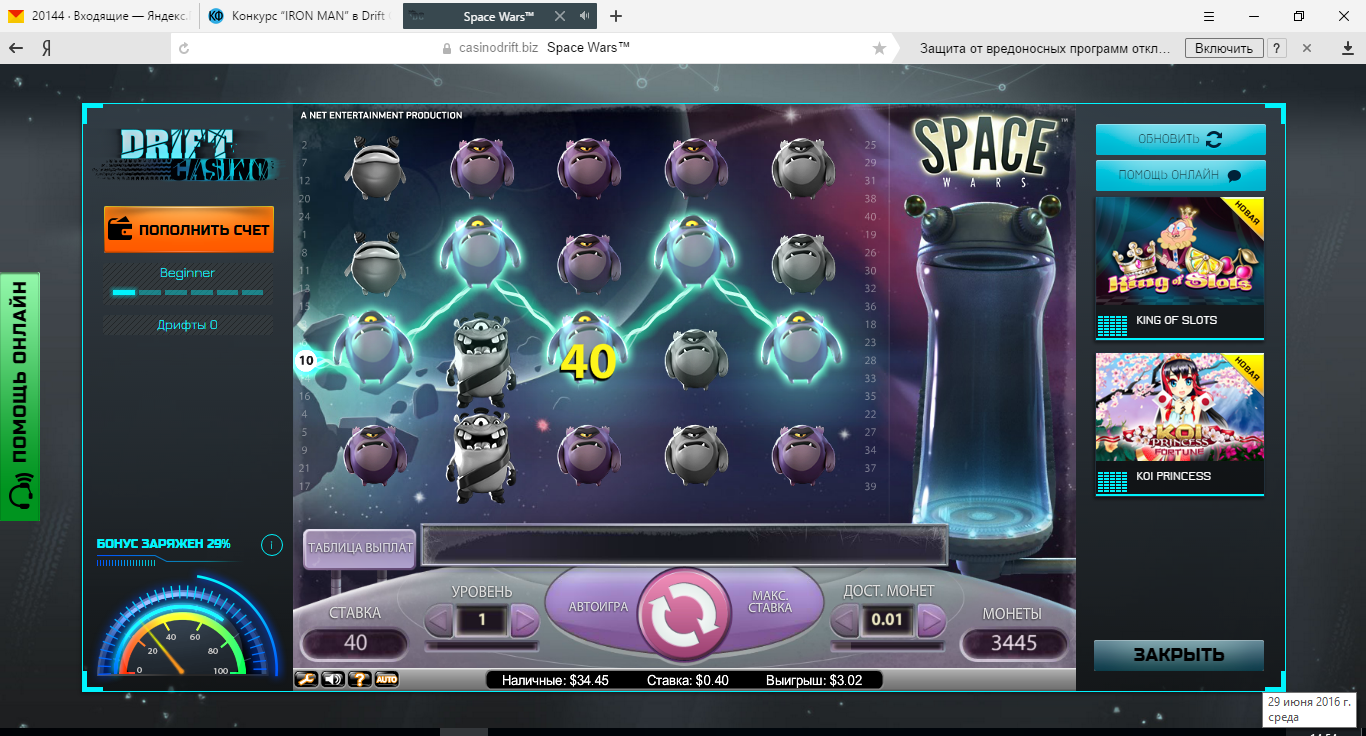The width and height of the screenshot is (1366, 736).
Task: Click the Beginner rank label
Action: coord(187,273)
